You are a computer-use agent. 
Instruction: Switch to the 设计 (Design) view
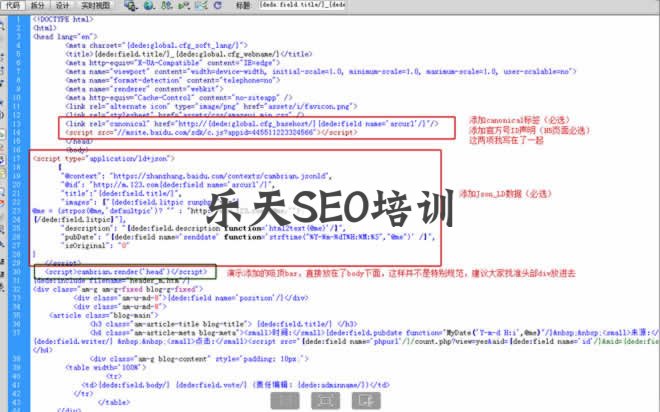point(62,5)
